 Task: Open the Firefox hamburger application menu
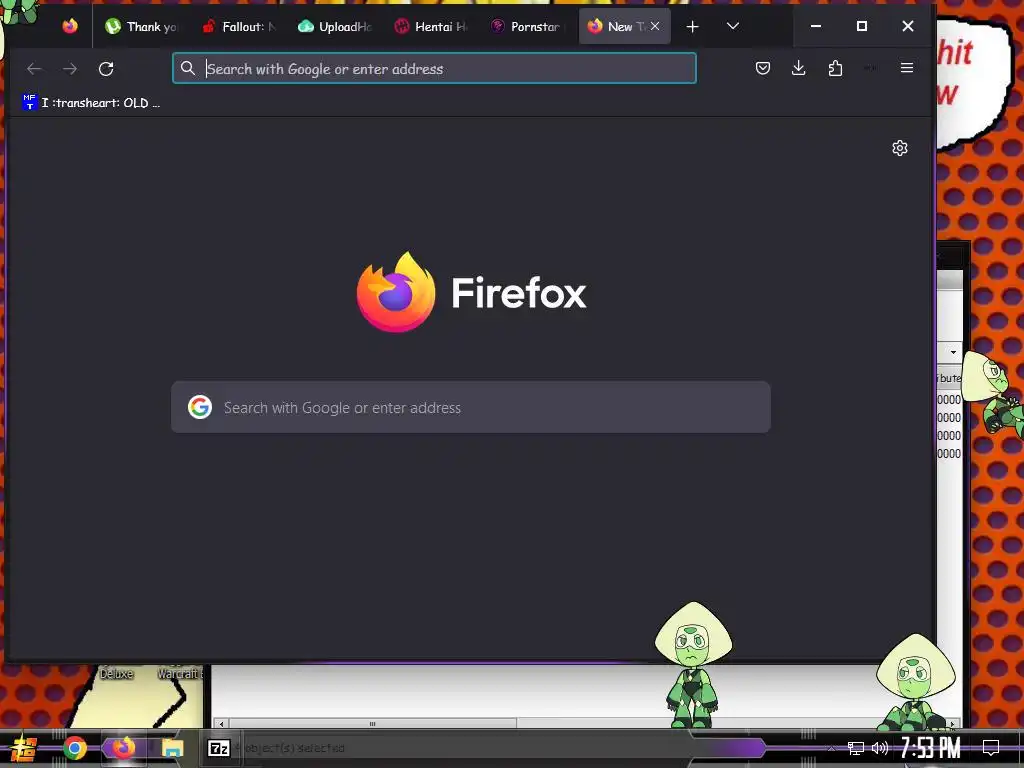(x=906, y=68)
